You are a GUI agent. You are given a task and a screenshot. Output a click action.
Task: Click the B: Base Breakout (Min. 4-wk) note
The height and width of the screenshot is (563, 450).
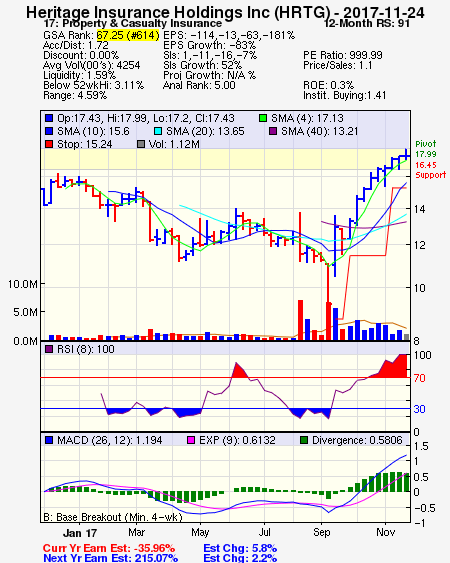(x=113, y=517)
